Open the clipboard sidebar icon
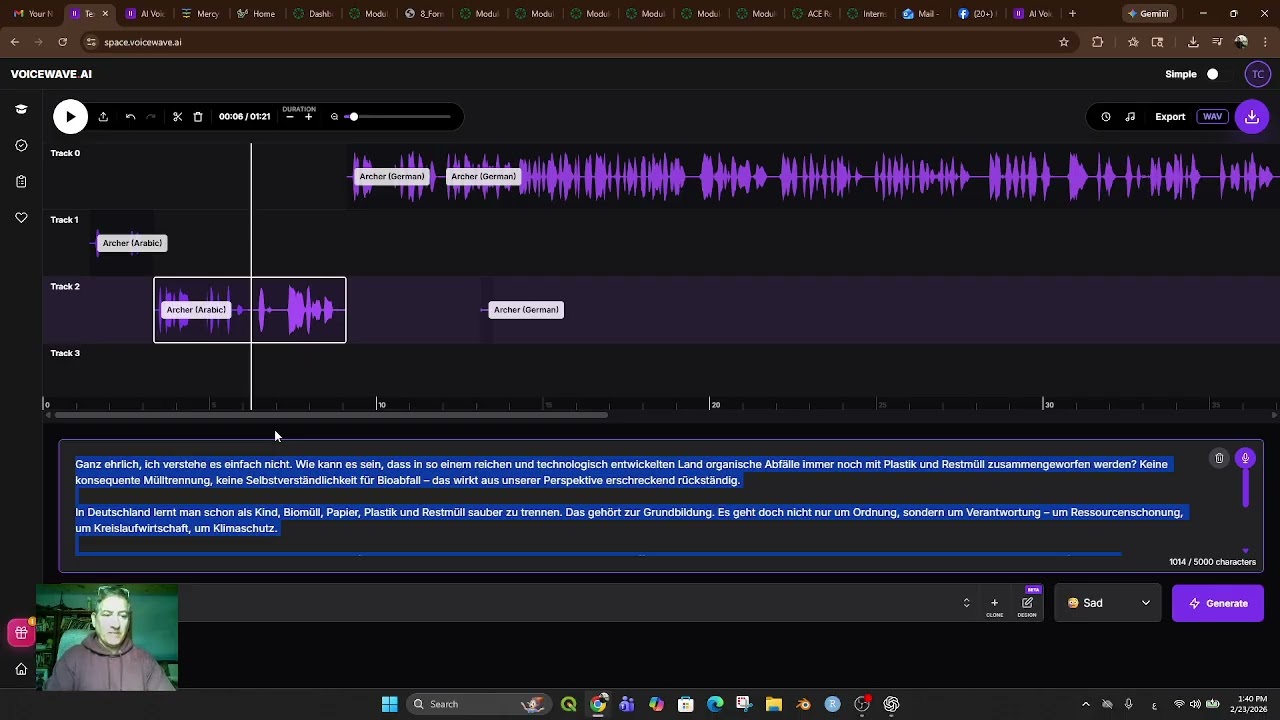Image resolution: width=1280 pixels, height=720 pixels. click(x=21, y=182)
